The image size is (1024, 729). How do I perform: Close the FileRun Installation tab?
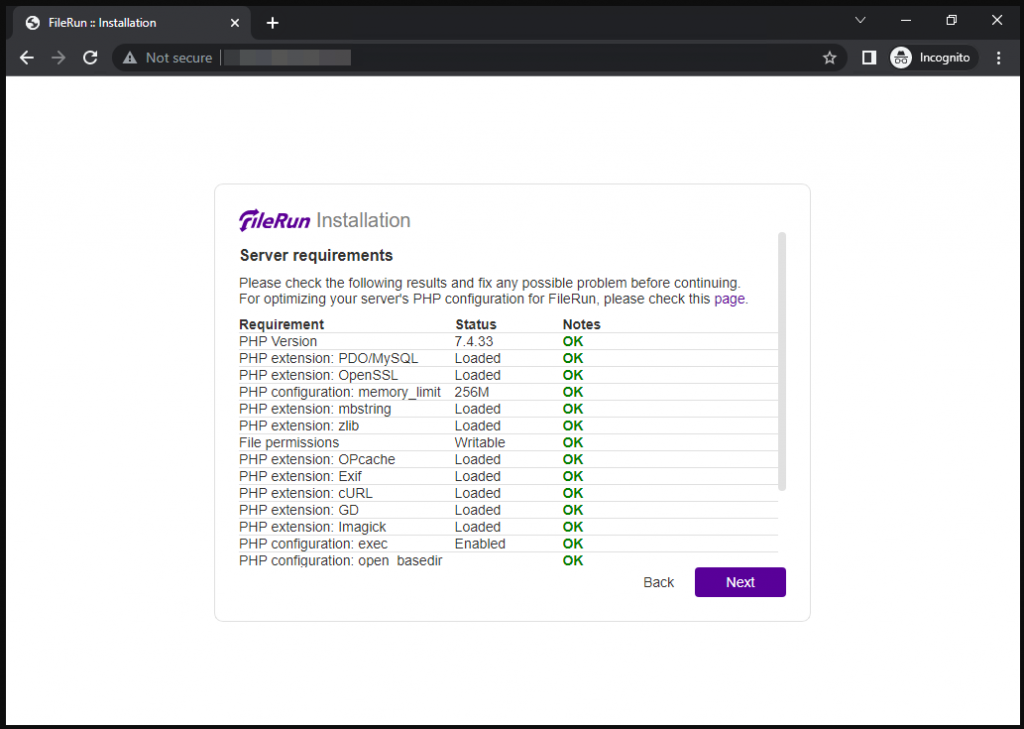tap(235, 23)
